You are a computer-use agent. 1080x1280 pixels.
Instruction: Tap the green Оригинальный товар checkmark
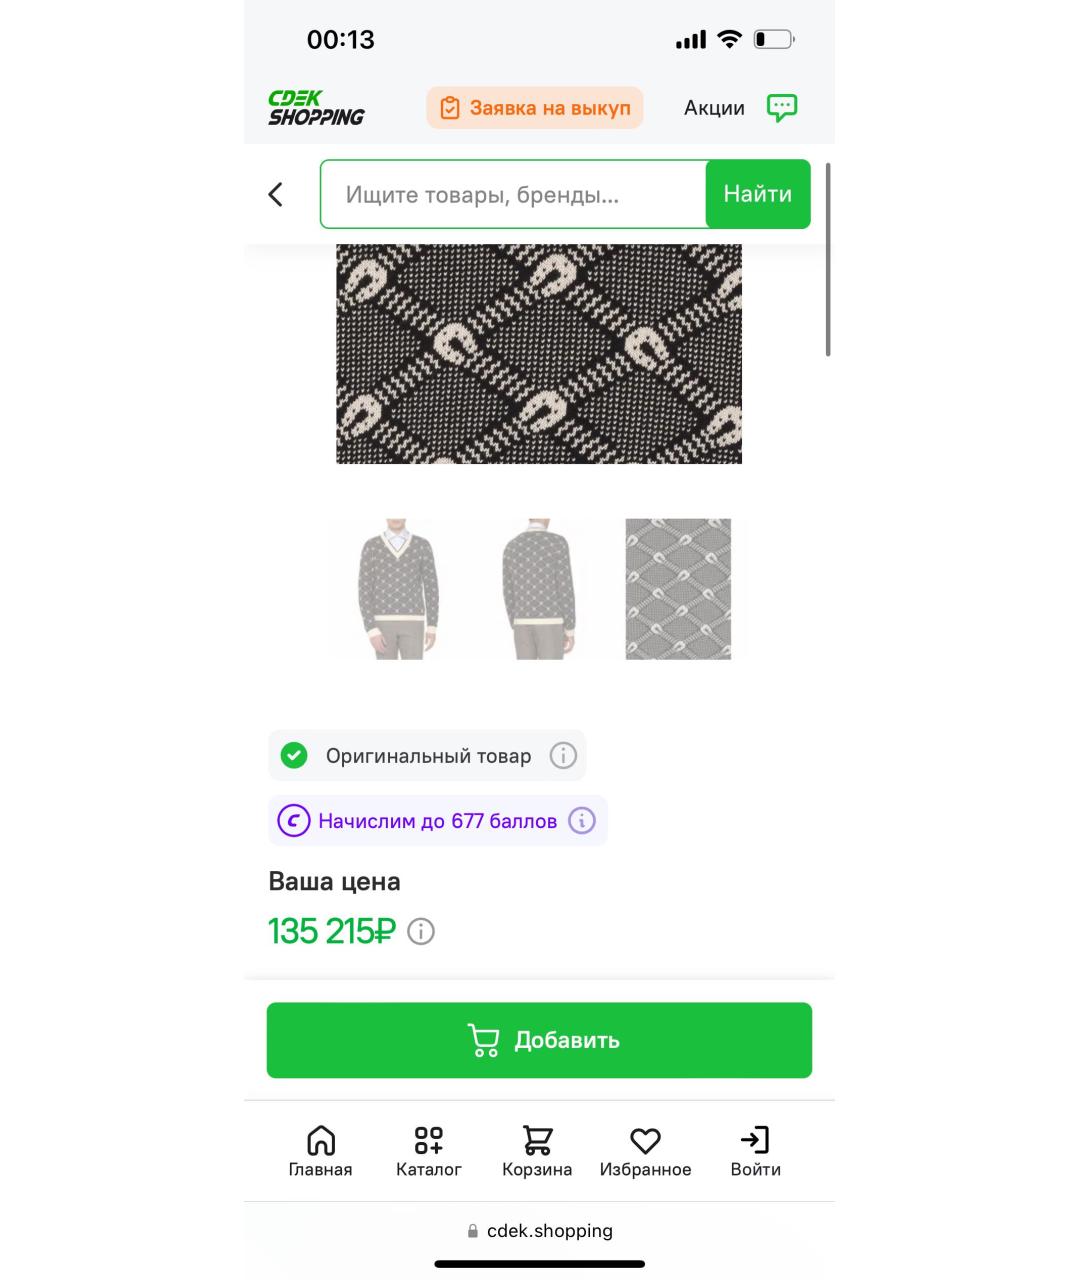point(294,756)
